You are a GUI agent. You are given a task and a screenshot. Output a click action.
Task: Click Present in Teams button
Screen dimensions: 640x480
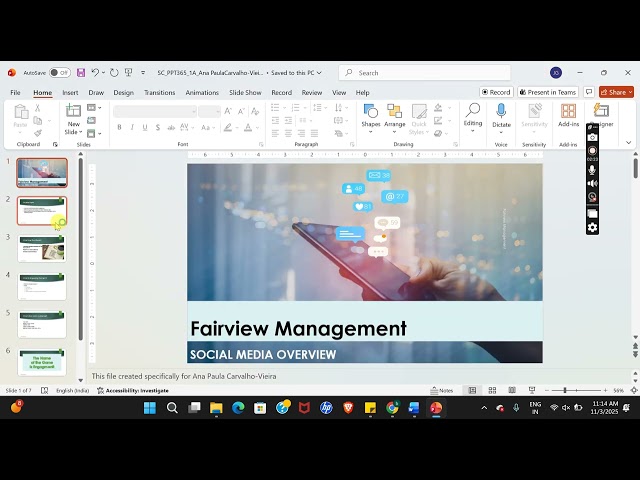(x=548, y=92)
